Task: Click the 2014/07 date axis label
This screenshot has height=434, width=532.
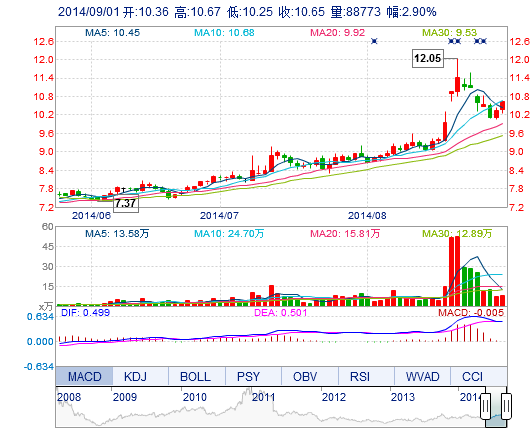Action: coord(219,215)
